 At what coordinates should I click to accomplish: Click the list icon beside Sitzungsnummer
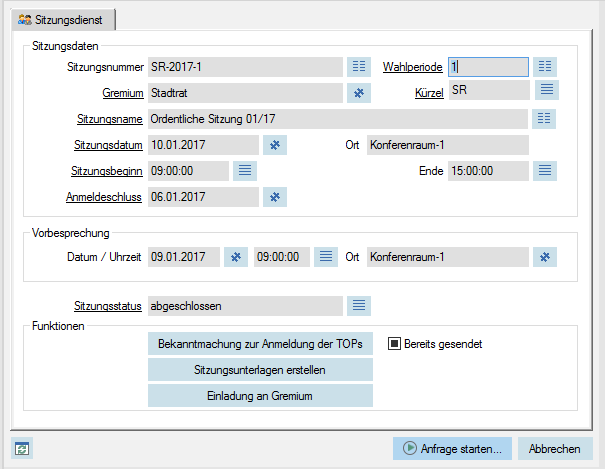click(358, 67)
